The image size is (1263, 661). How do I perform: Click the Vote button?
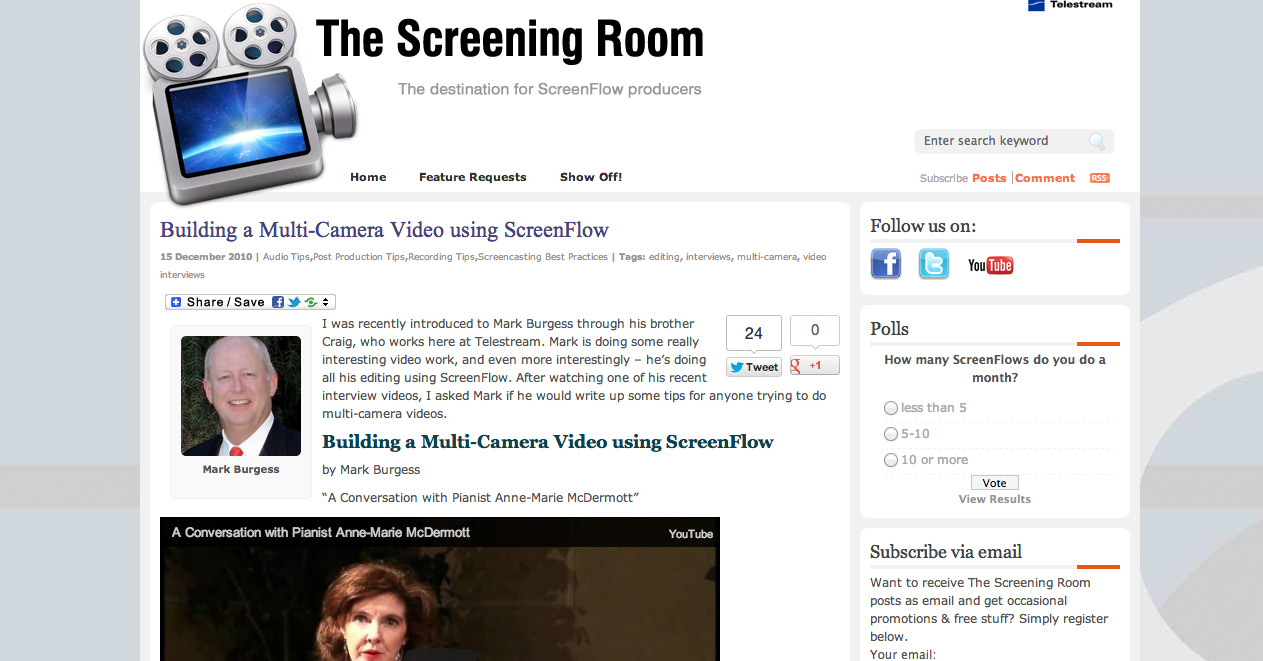point(995,483)
